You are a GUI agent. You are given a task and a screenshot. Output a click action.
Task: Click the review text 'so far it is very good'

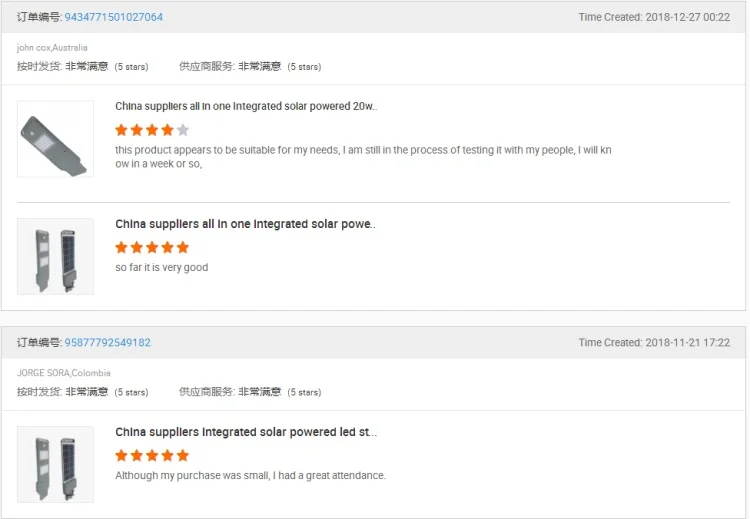(162, 267)
